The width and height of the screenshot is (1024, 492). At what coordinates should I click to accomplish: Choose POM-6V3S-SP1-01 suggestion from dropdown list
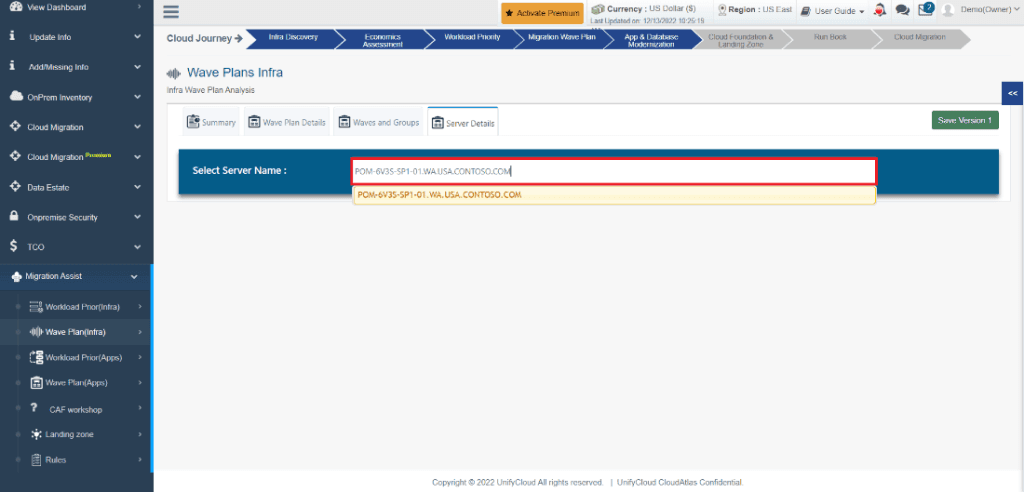pyautogui.click(x=614, y=195)
